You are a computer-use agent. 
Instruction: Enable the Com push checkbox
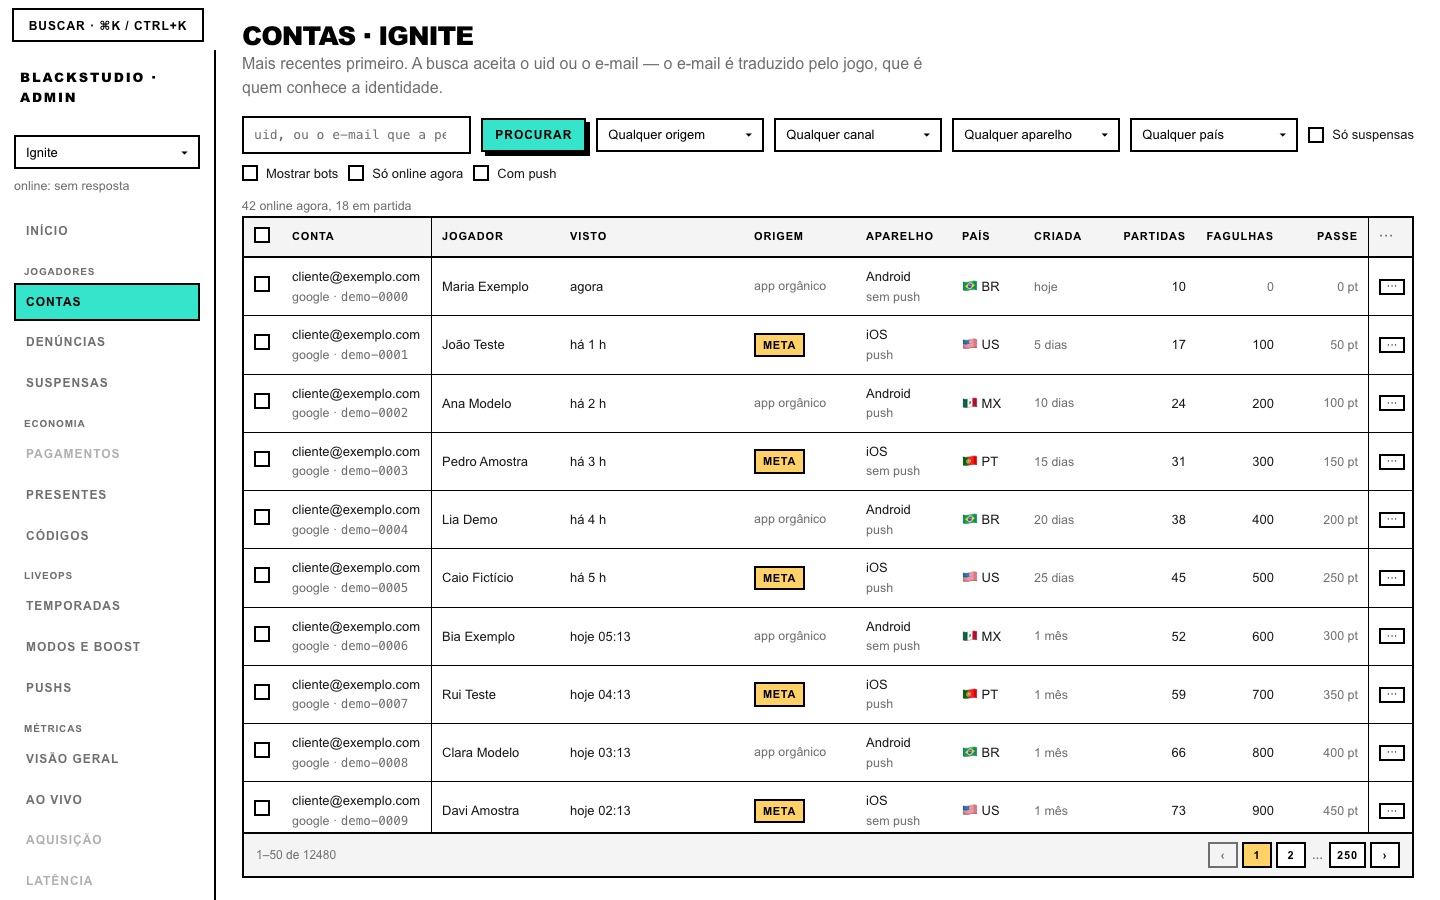[x=481, y=173]
